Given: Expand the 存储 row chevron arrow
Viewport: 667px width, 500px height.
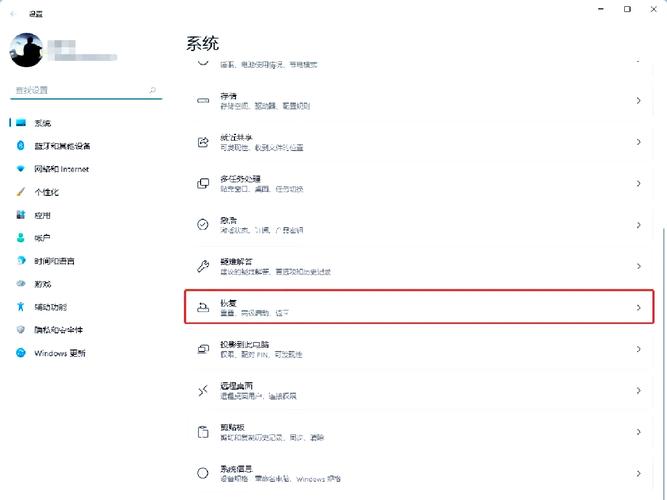Looking at the screenshot, I should [x=638, y=101].
